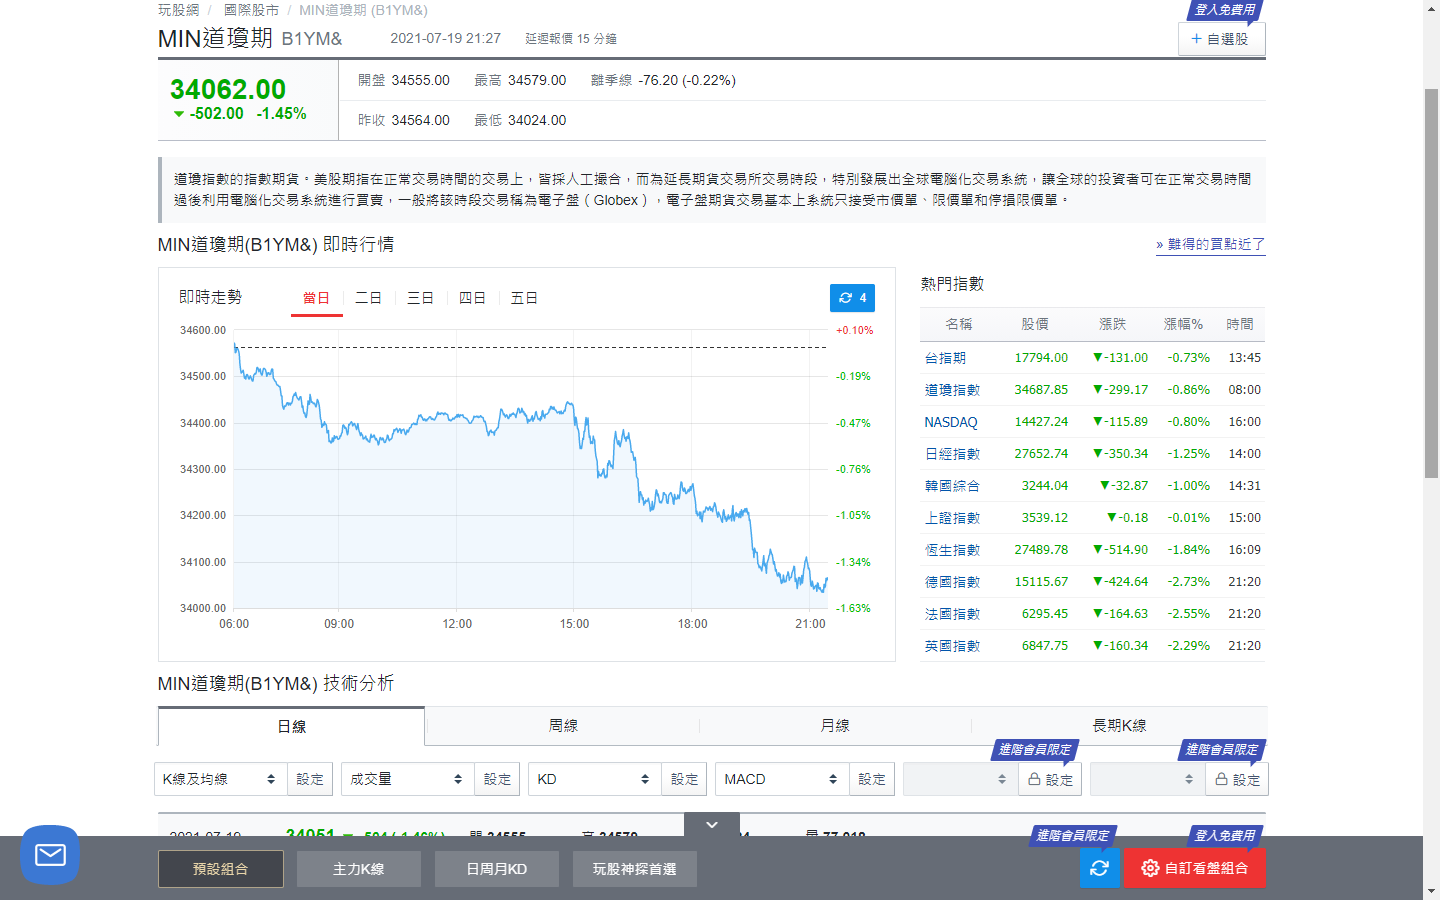This screenshot has width=1440, height=900.
Task: Select the 月線 technical analysis tab
Action: (835, 726)
